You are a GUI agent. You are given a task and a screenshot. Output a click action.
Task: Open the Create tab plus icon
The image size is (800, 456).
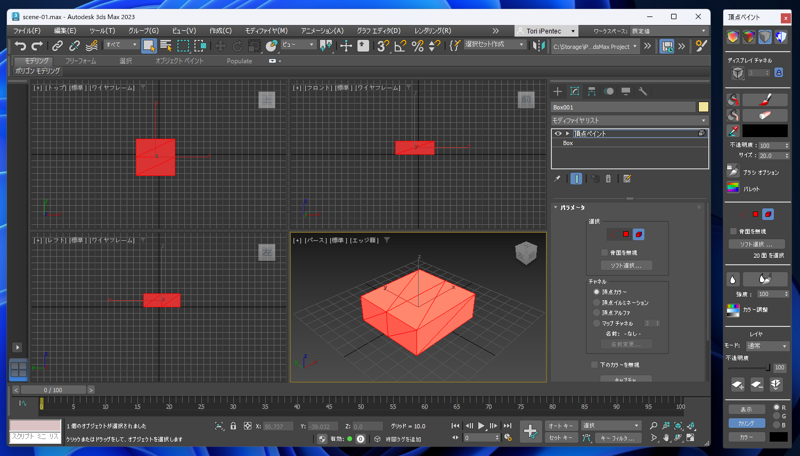558,91
